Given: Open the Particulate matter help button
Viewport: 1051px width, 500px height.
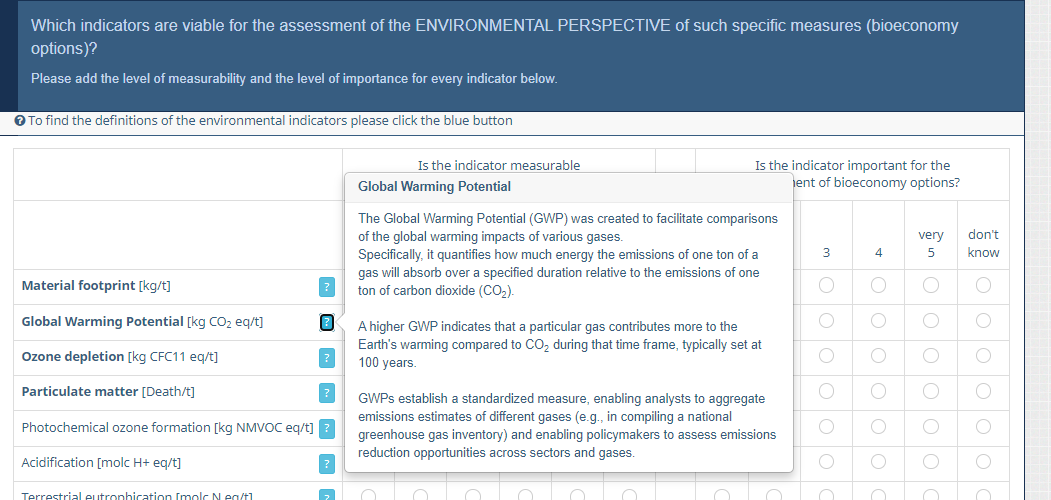Looking at the screenshot, I should pos(326,393).
